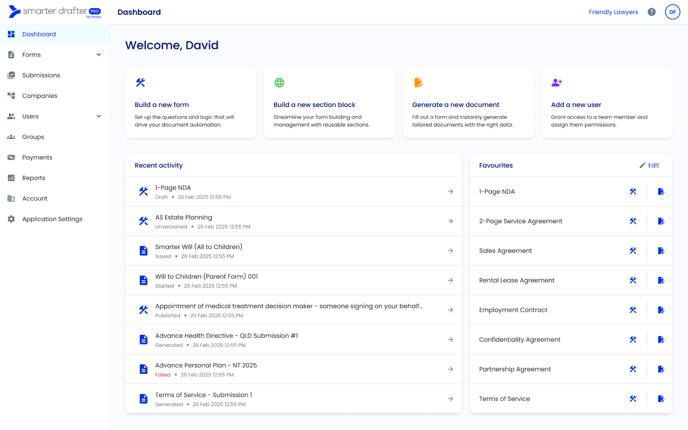Screen dimensions: 688x430
Task: Click the purple add-user icon
Action: [x=557, y=82]
